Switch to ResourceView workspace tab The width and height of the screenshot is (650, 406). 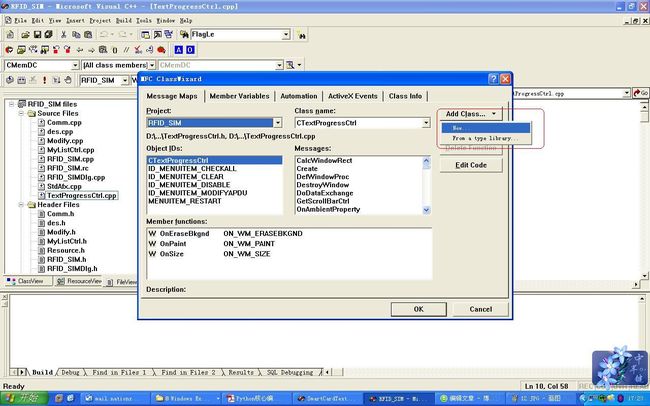[79, 281]
